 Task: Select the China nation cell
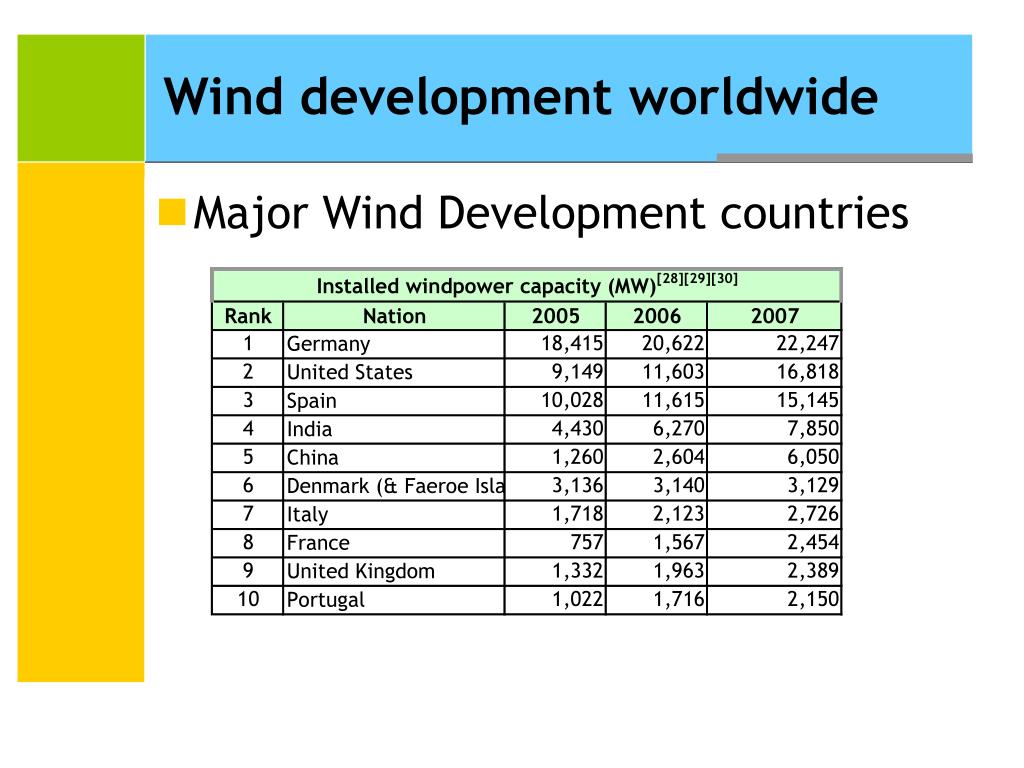click(x=394, y=457)
